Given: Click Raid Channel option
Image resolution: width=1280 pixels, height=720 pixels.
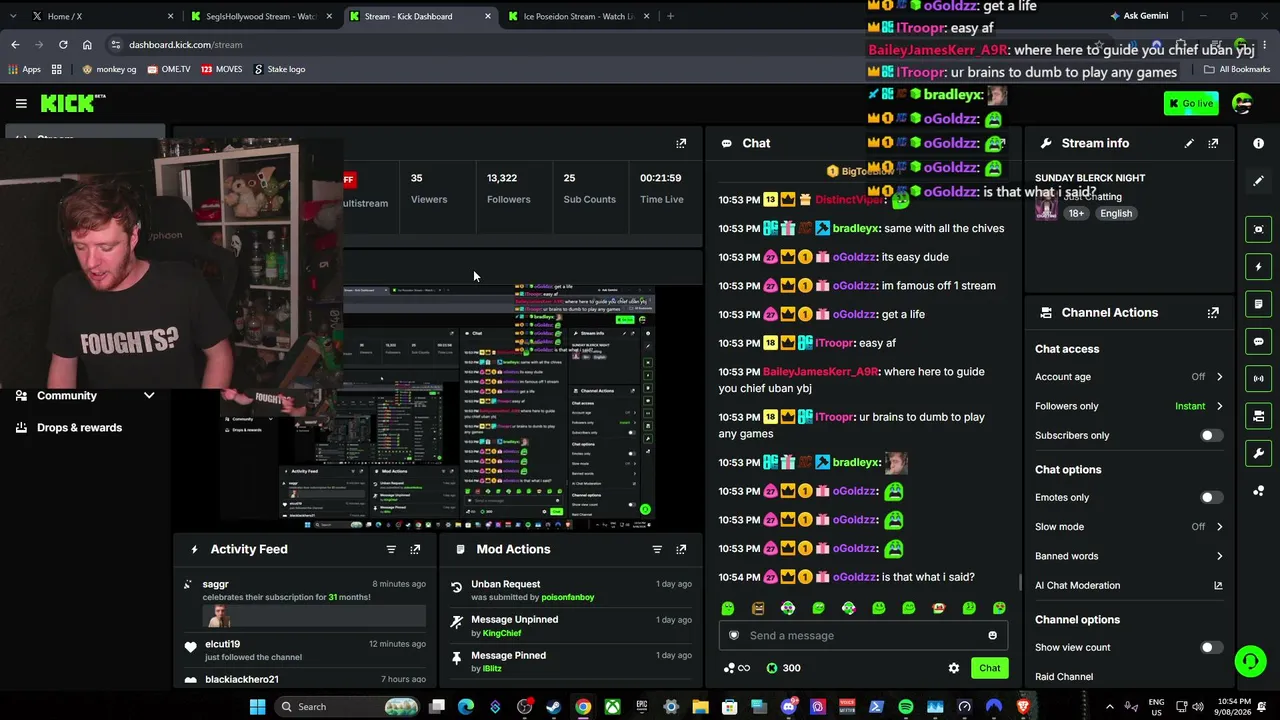Looking at the screenshot, I should pyautogui.click(x=1064, y=677).
